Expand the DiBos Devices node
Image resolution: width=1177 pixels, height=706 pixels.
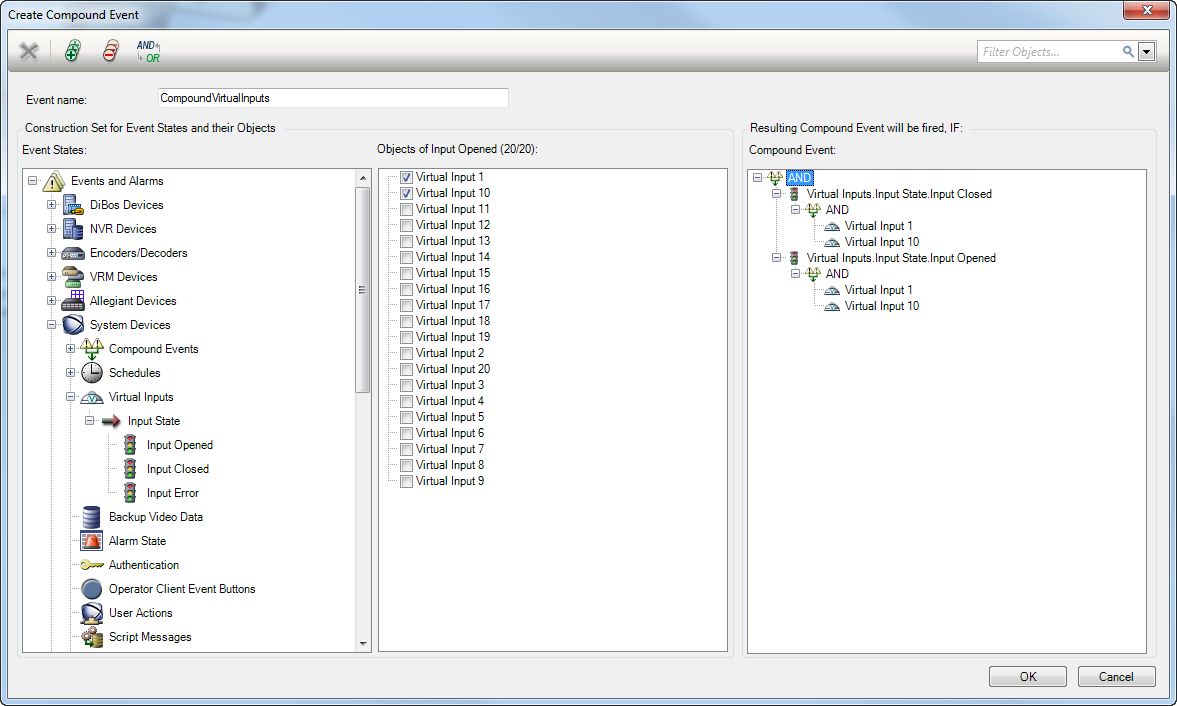click(51, 205)
